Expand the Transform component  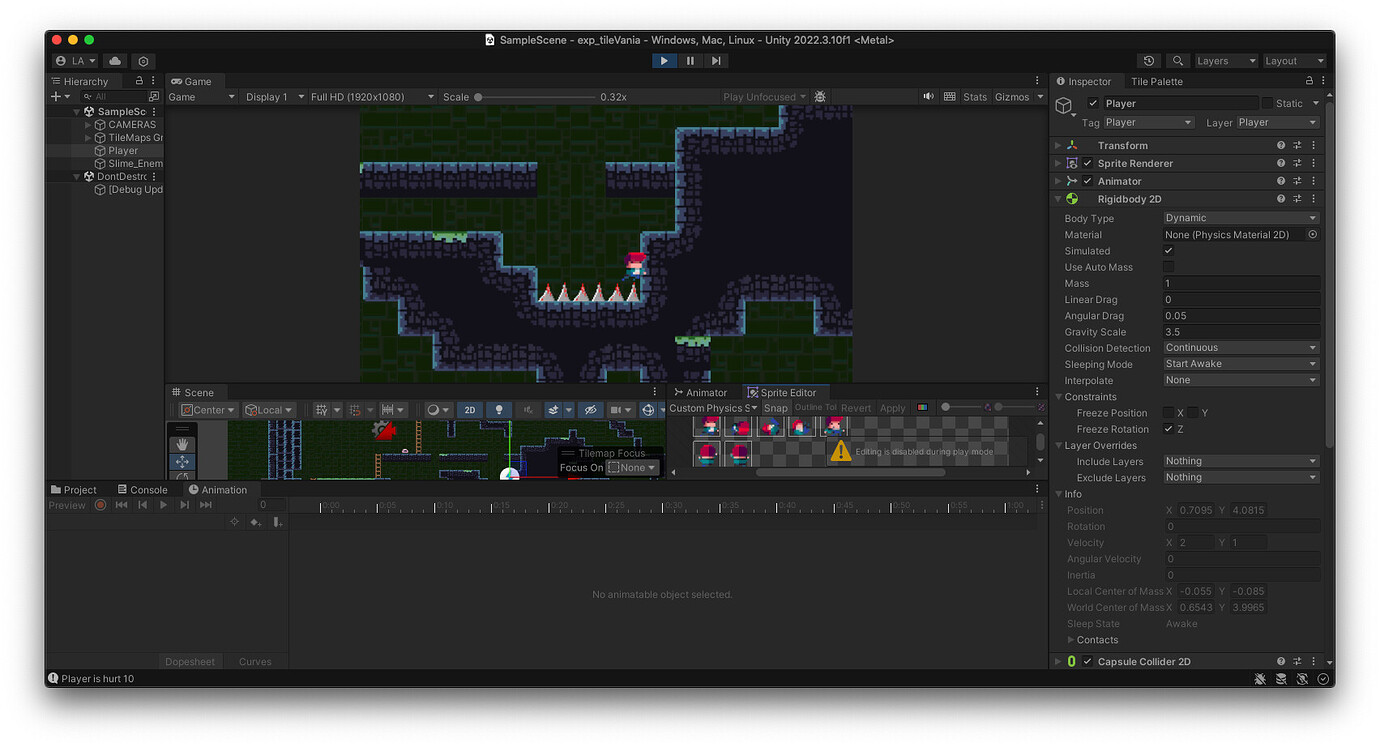(x=1058, y=145)
